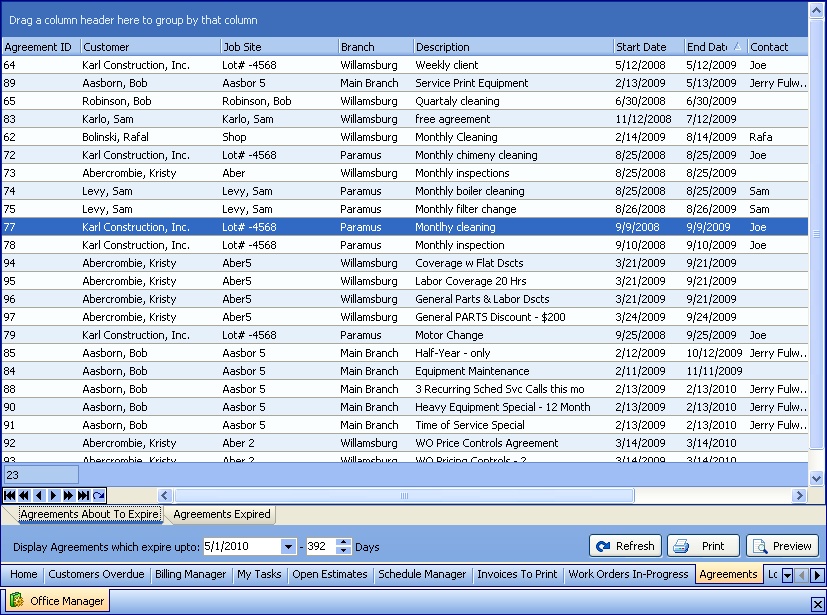Viewport: 827px width, 615px height.
Task: Sort by Agreement ID column header
Action: pyautogui.click(x=41, y=47)
